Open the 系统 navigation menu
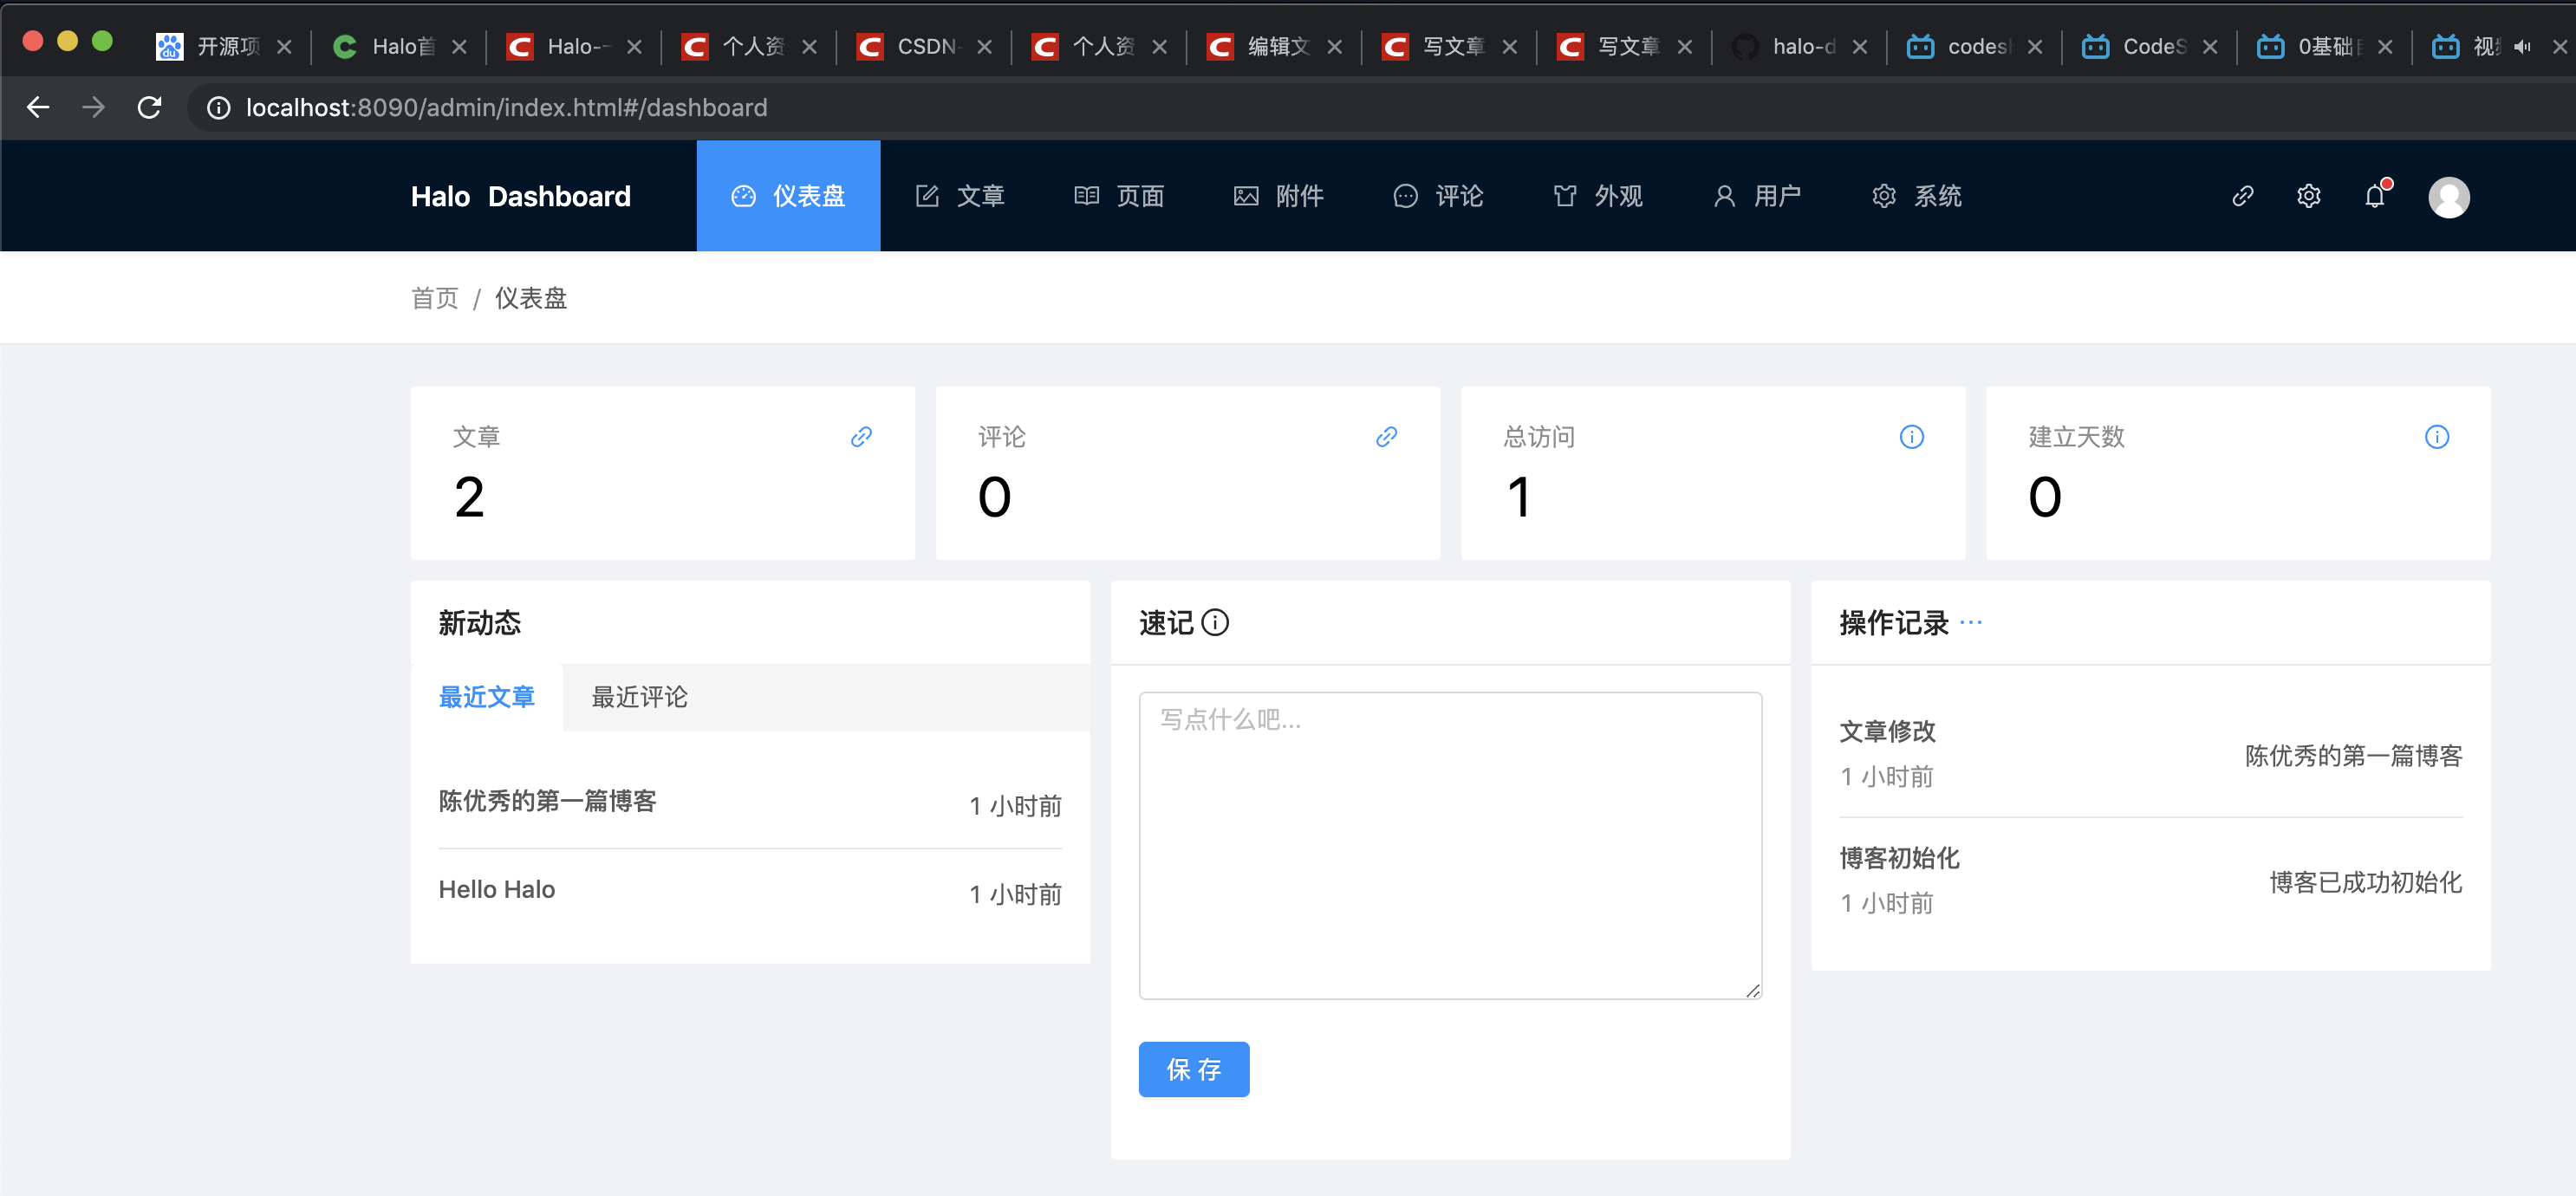 tap(1916, 196)
